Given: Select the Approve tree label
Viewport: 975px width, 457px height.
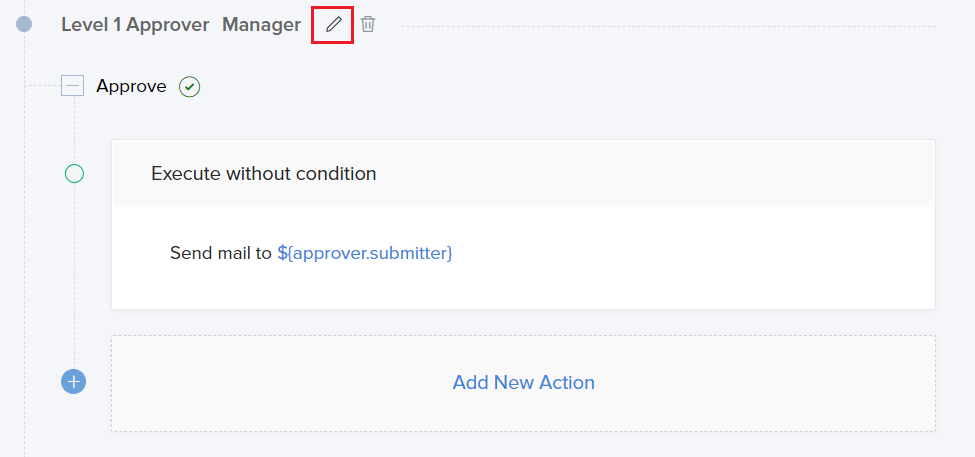Looking at the screenshot, I should click(131, 86).
